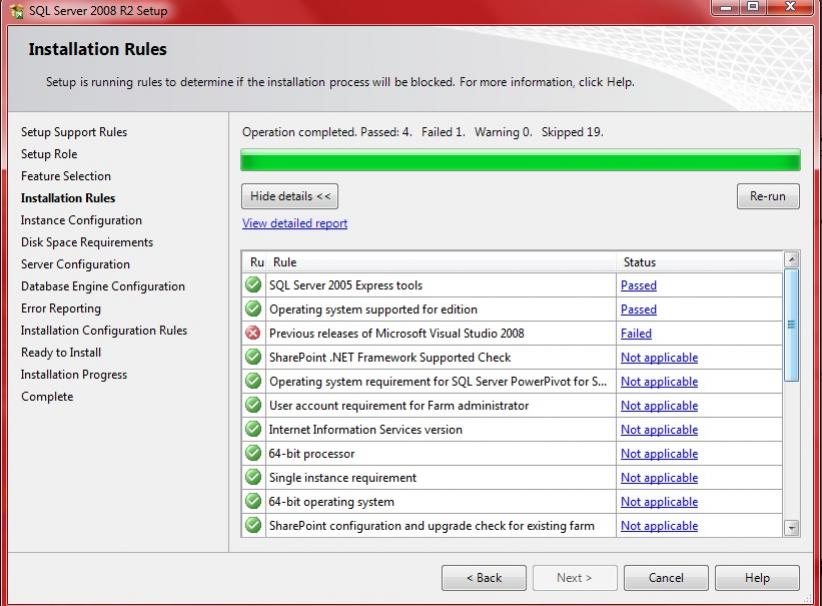822x606 pixels.
Task: Open Not applicable link for Internet Information Services version
Action: tap(659, 430)
